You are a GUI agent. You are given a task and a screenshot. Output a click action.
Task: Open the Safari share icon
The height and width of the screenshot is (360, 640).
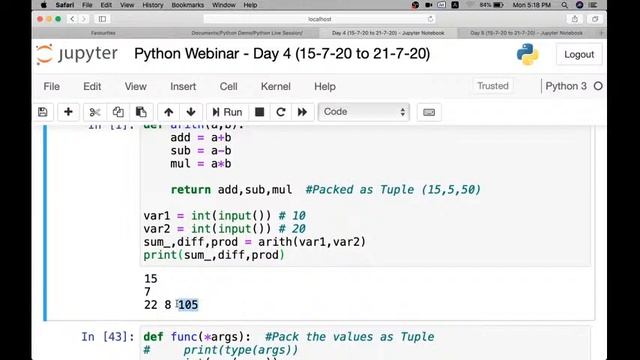(575, 19)
